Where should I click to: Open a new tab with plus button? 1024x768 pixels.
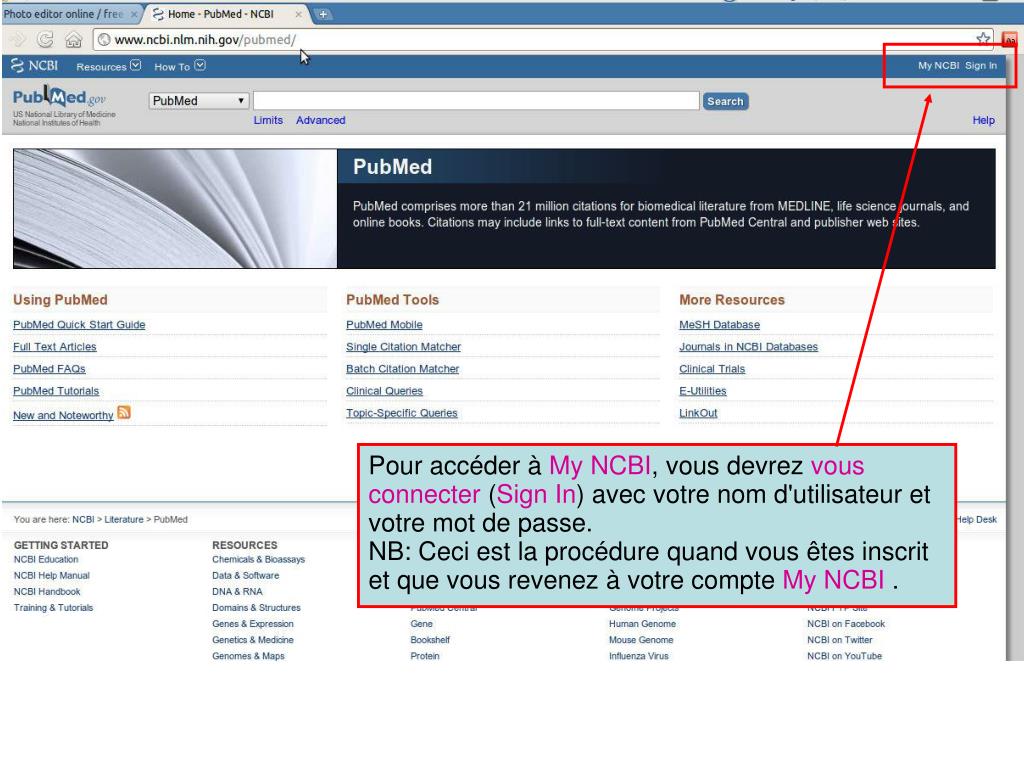(x=323, y=14)
